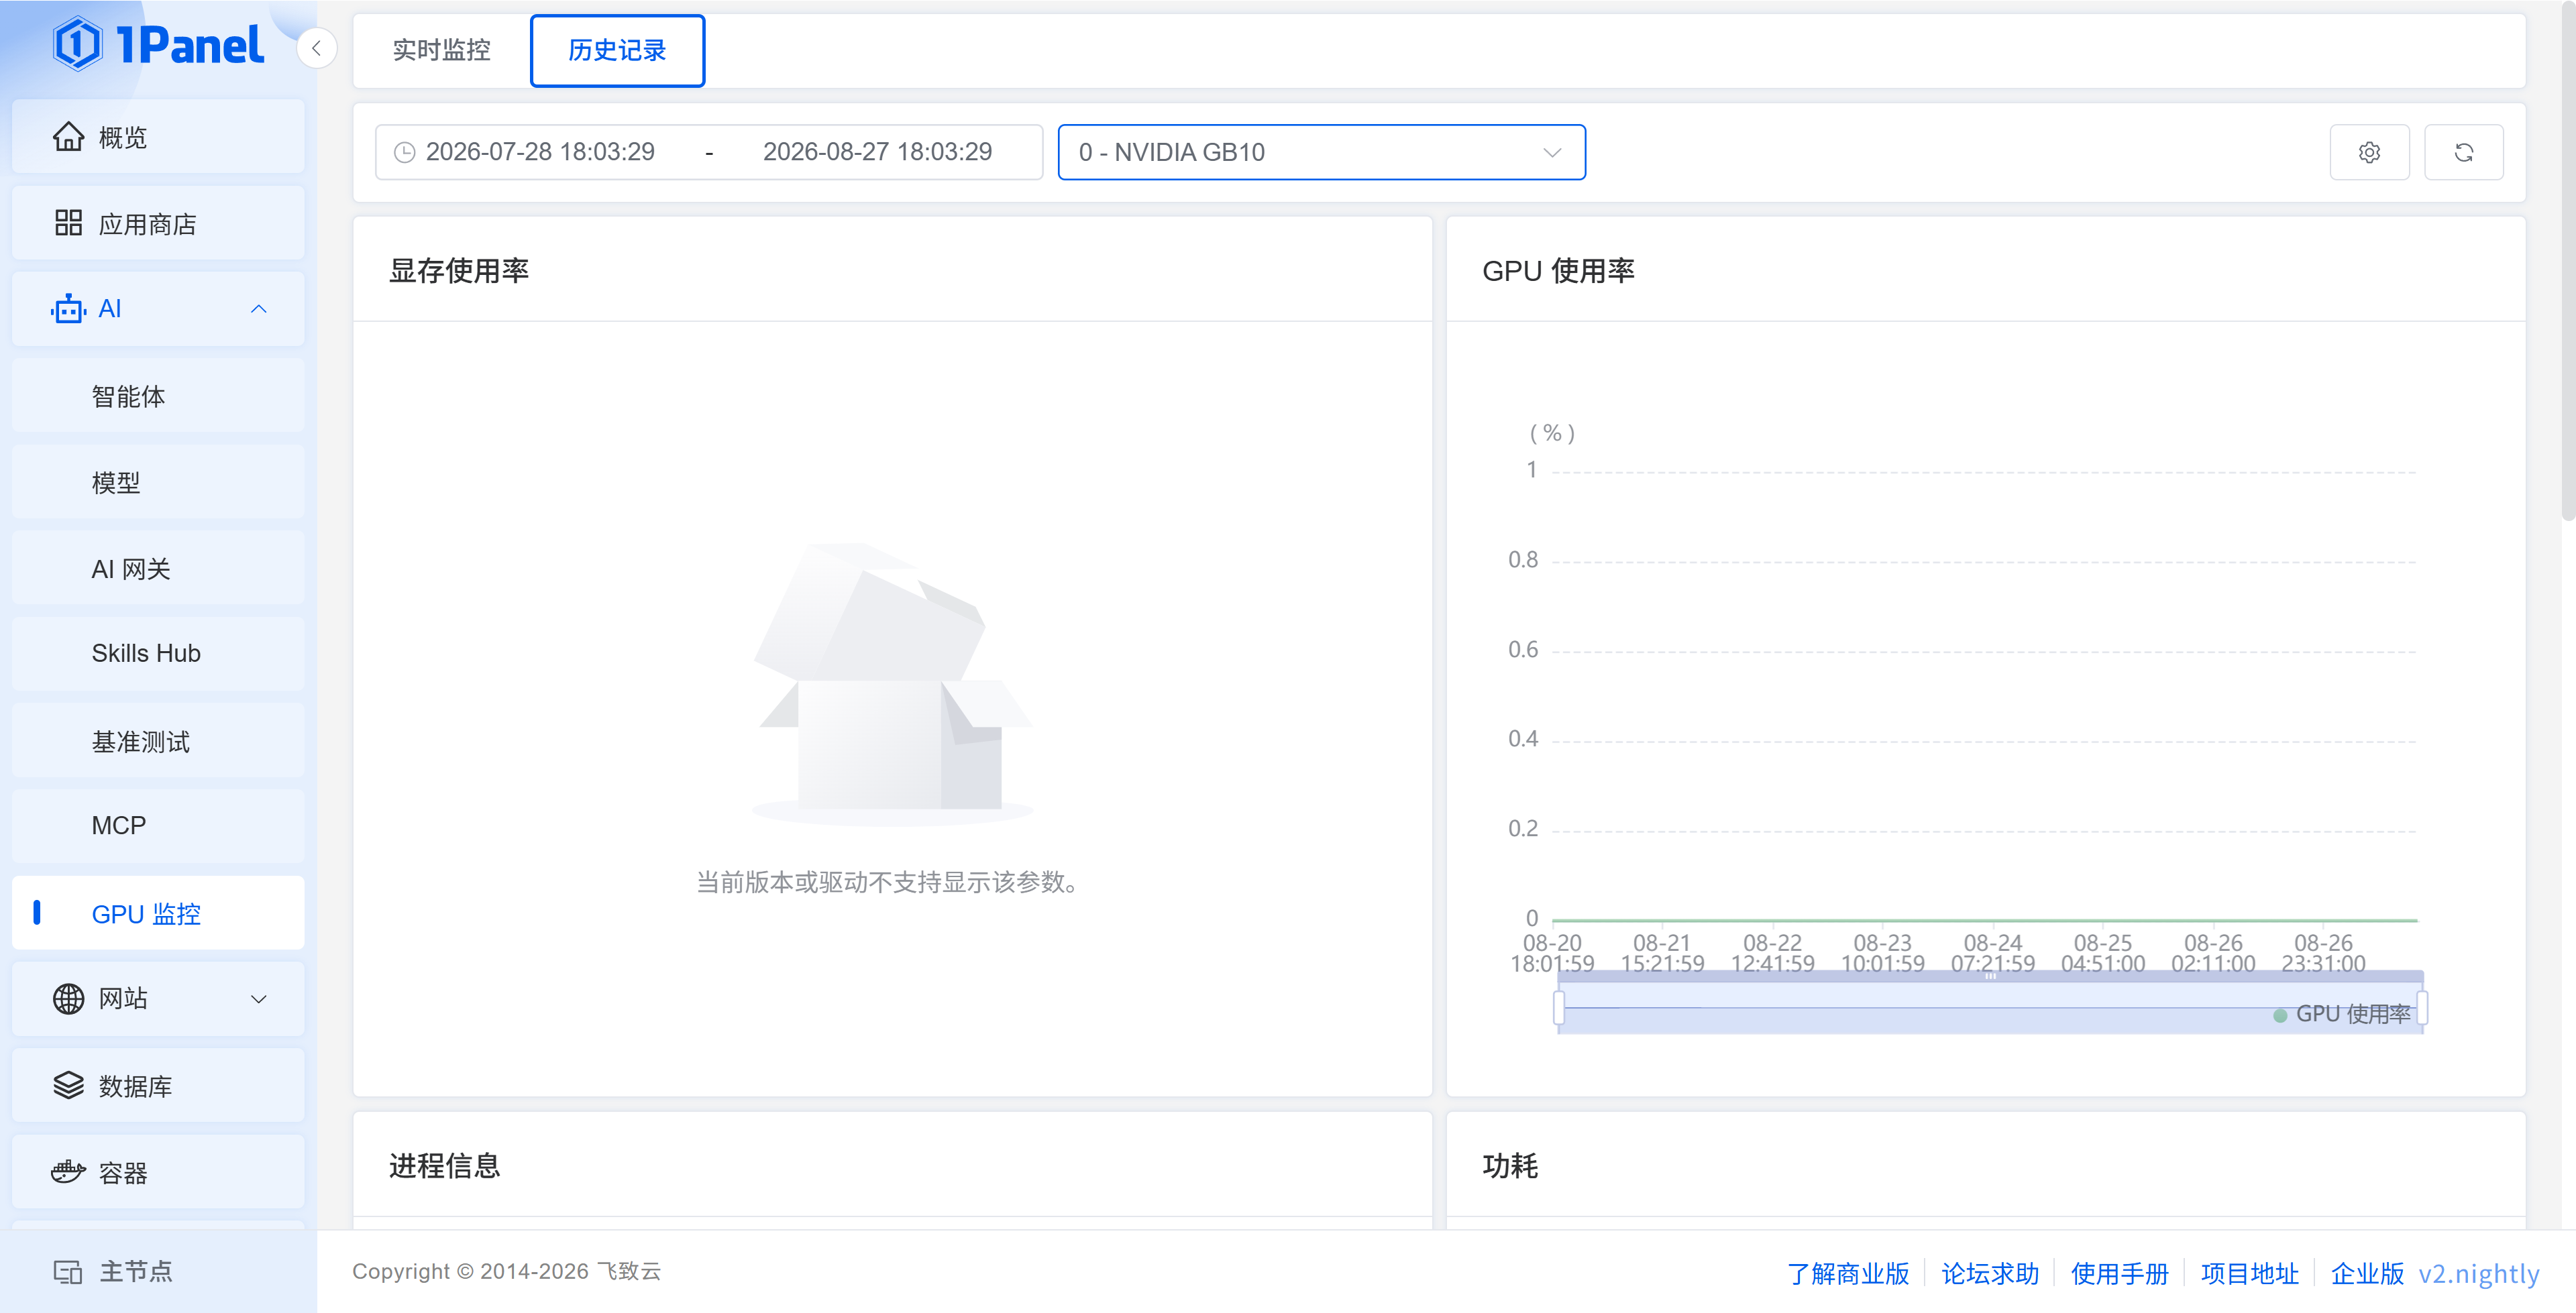The width and height of the screenshot is (2576, 1313).
Task: Open the MCP page
Action: click(x=158, y=825)
